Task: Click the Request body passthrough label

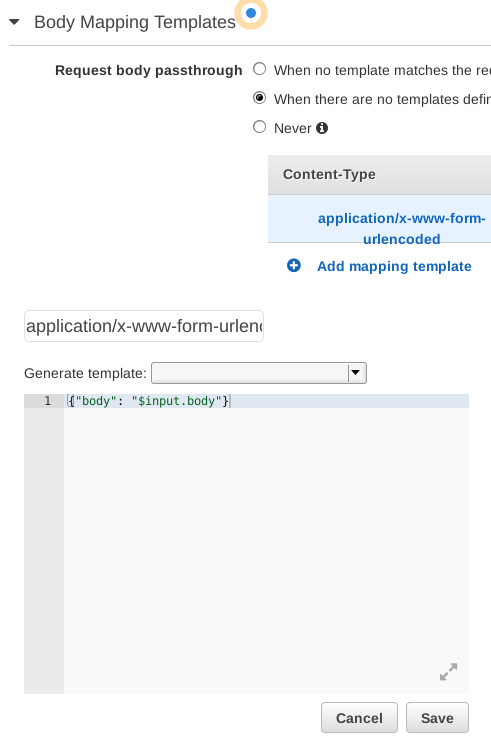Action: (x=149, y=71)
